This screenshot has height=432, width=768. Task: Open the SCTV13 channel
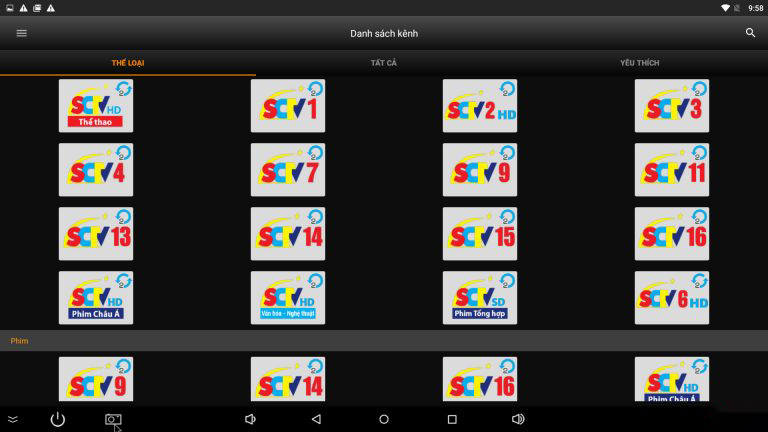[x=96, y=234]
